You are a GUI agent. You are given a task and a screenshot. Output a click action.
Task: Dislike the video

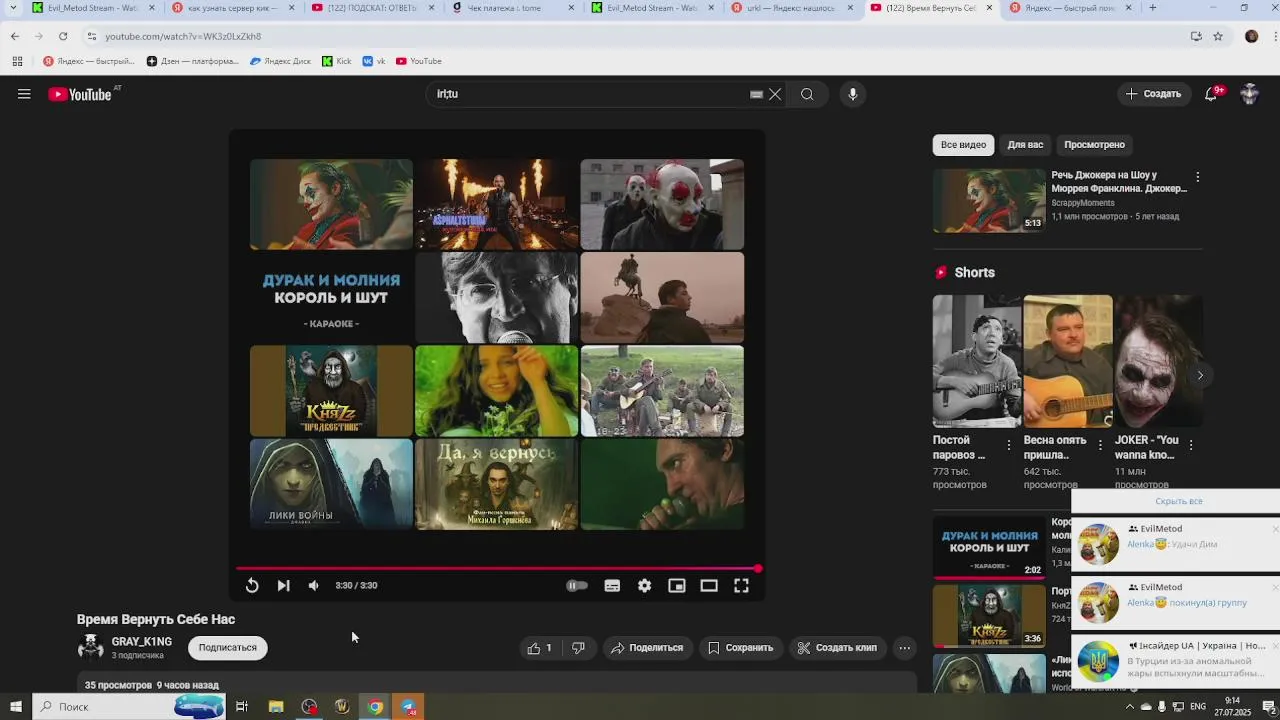point(578,648)
